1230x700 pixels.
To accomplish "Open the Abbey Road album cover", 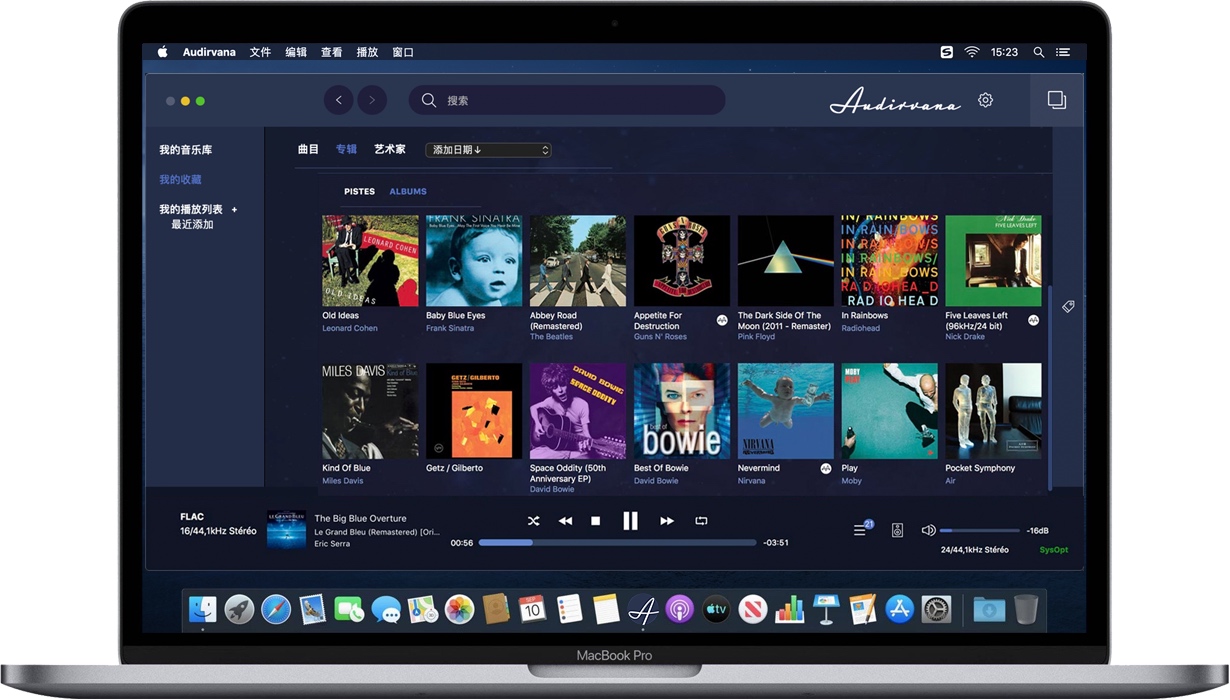I will pyautogui.click(x=577, y=259).
